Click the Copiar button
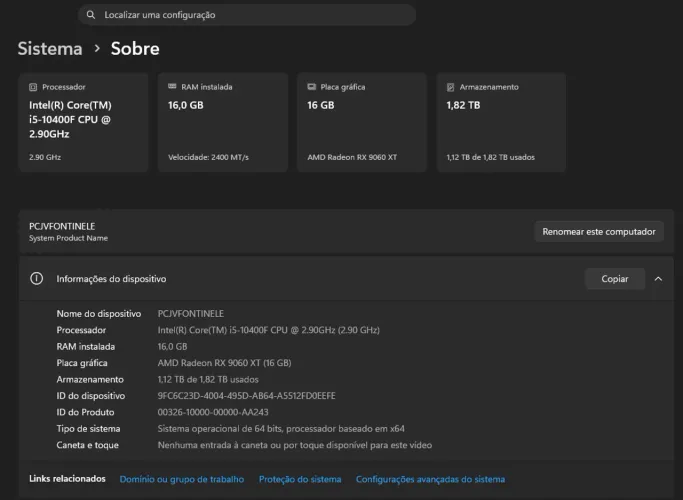This screenshot has width=683, height=500. [x=615, y=279]
